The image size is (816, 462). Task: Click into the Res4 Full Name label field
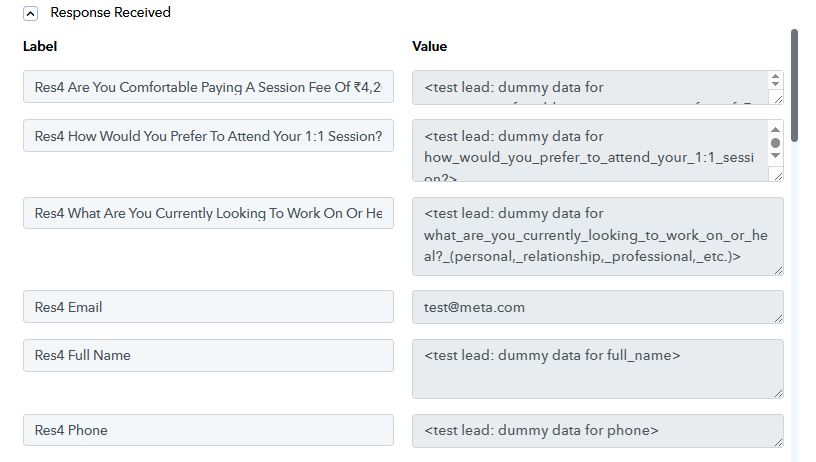point(208,355)
